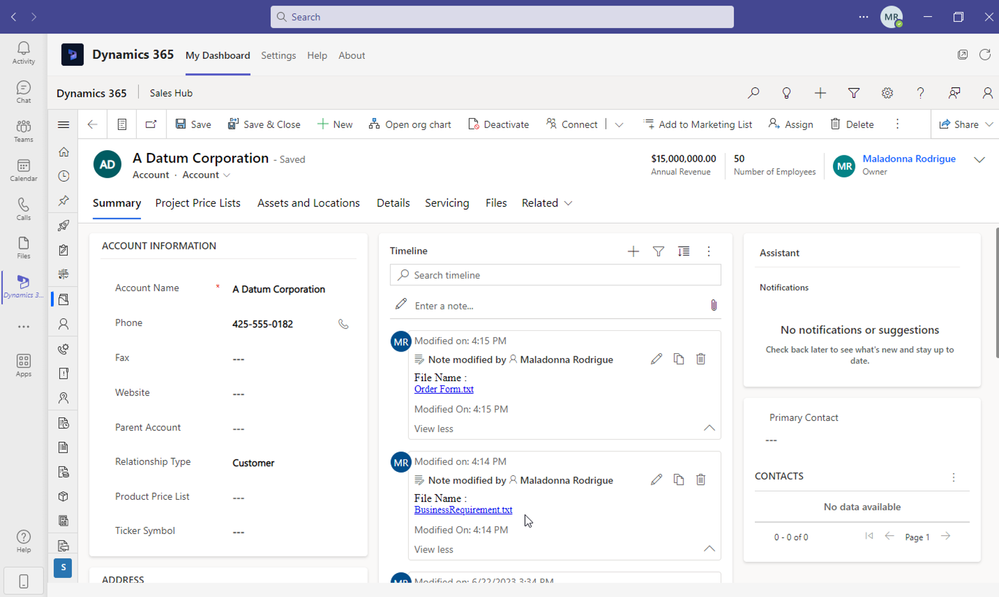The height and width of the screenshot is (597, 999).
Task: Open record in new window icon
Action: [x=151, y=124]
